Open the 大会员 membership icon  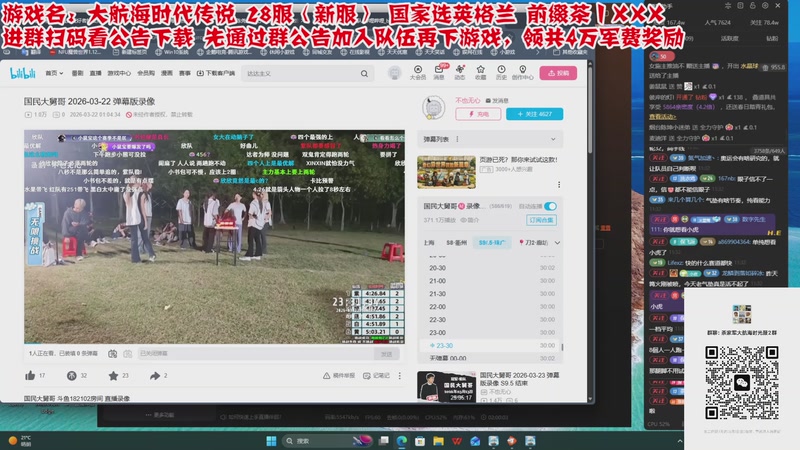pyautogui.click(x=418, y=72)
